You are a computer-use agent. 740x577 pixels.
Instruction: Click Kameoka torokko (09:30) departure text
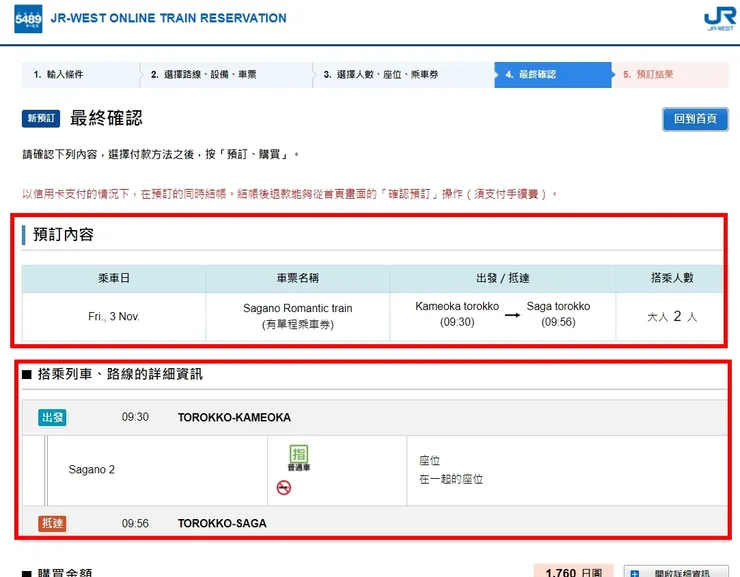click(x=457, y=314)
